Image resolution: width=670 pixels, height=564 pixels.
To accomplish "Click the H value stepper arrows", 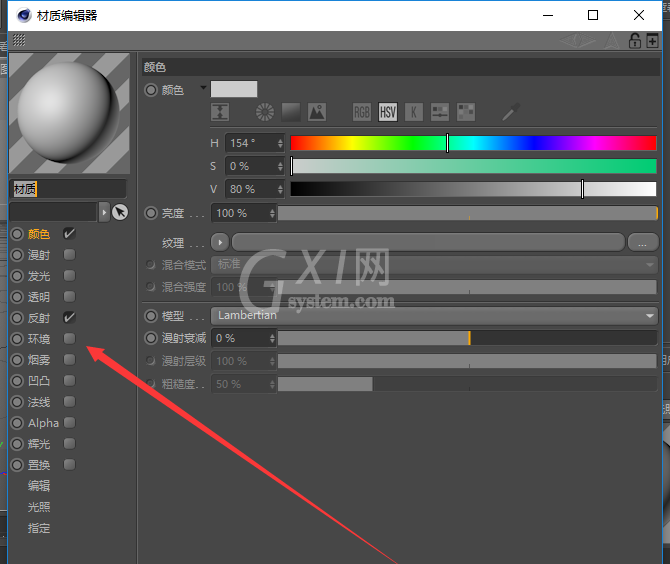I will click(280, 143).
